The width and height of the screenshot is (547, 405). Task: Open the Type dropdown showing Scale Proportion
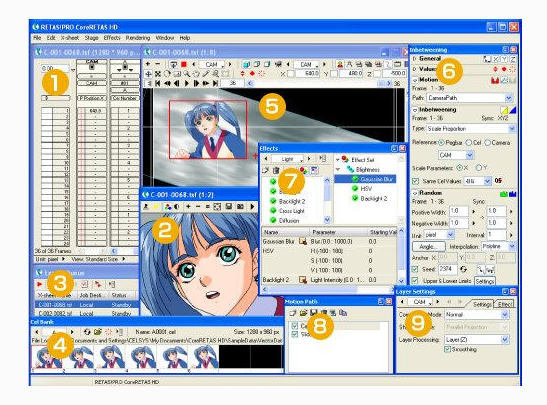tap(471, 129)
